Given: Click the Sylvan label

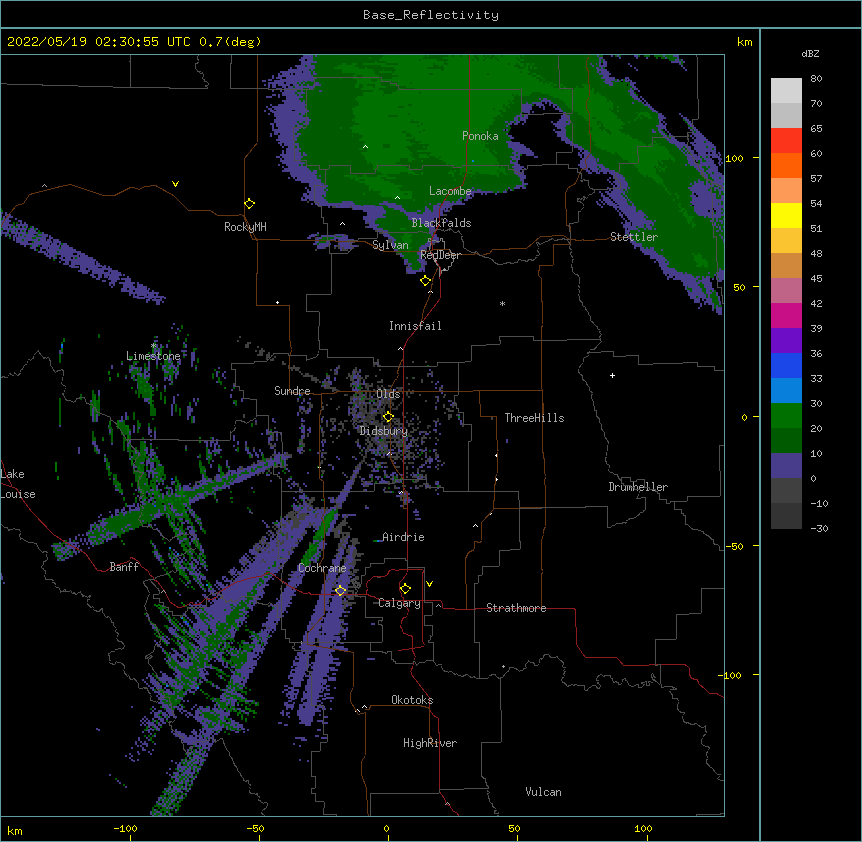Looking at the screenshot, I should coord(390,245).
